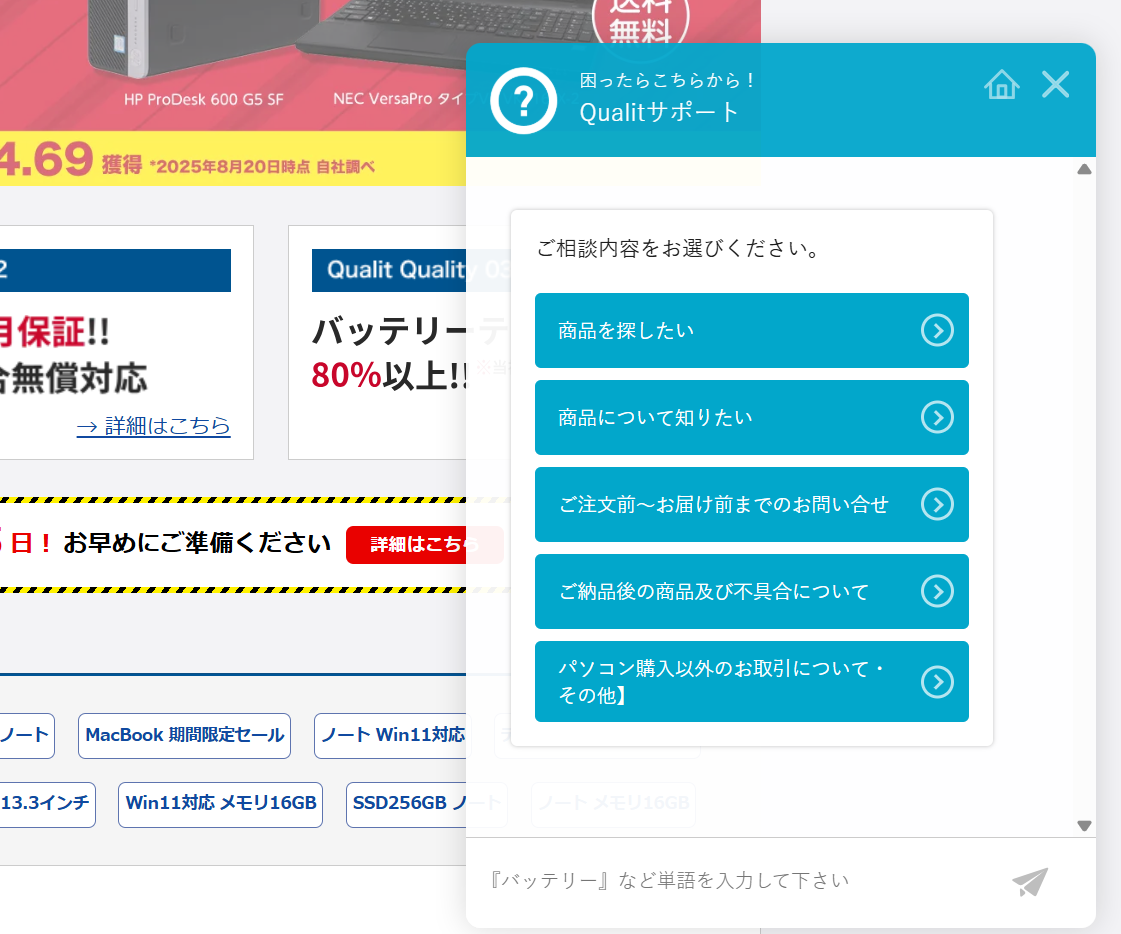Close the Qualit support chat window

[x=1055, y=85]
